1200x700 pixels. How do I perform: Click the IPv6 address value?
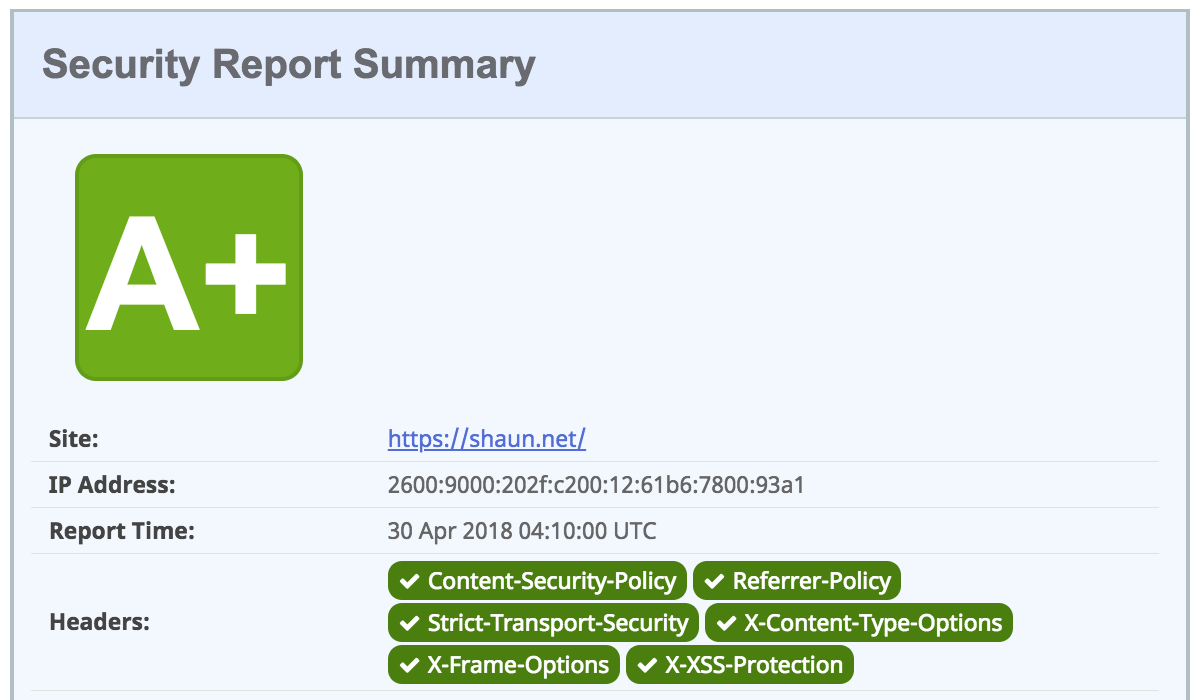(x=596, y=486)
